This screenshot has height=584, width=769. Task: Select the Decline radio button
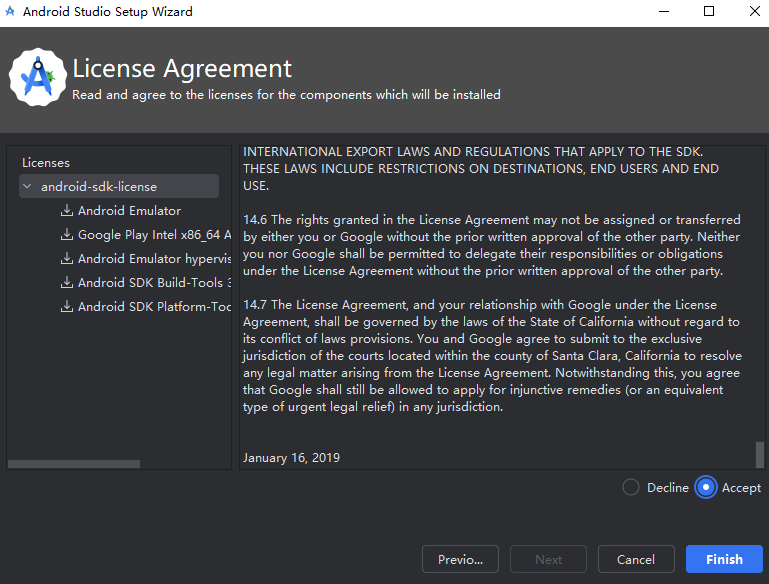pyautogui.click(x=631, y=487)
